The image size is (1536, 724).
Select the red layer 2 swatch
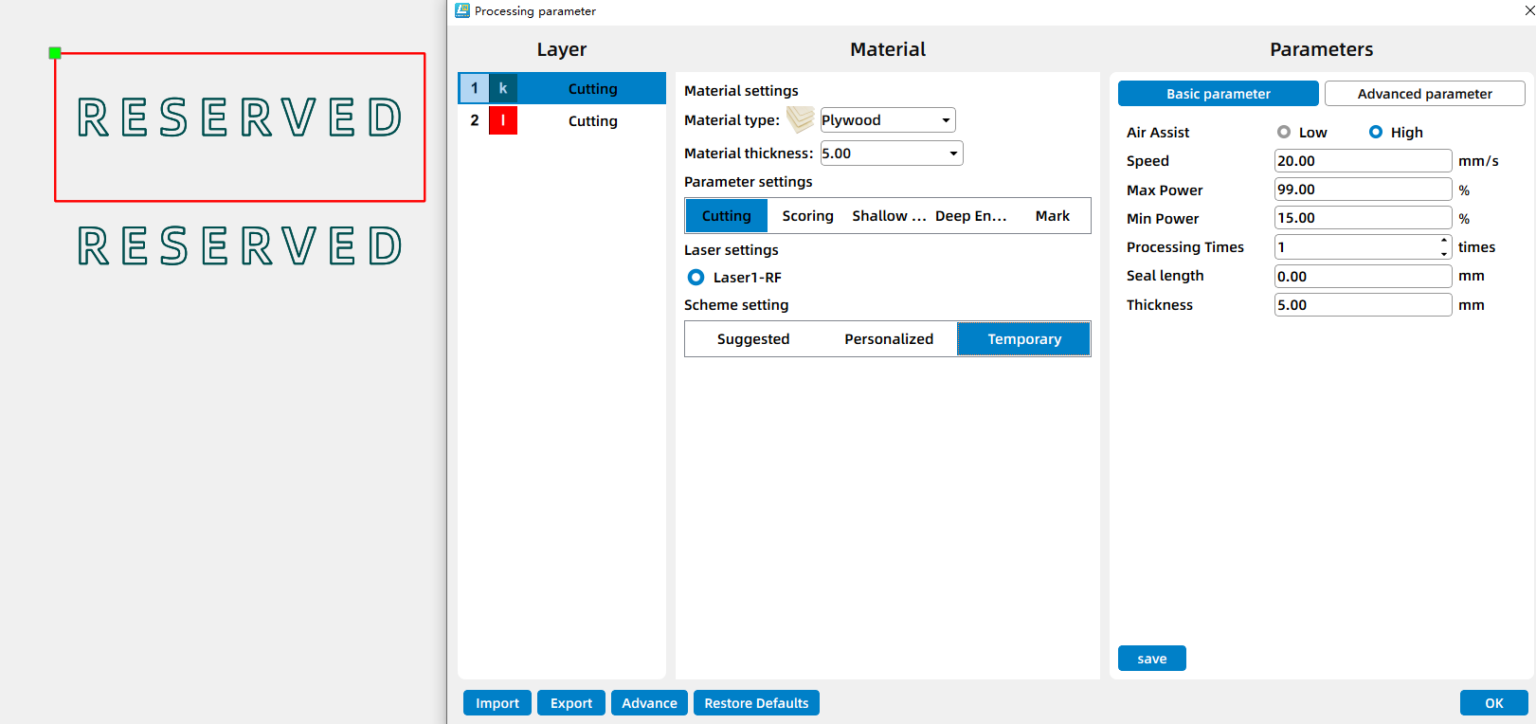[503, 121]
